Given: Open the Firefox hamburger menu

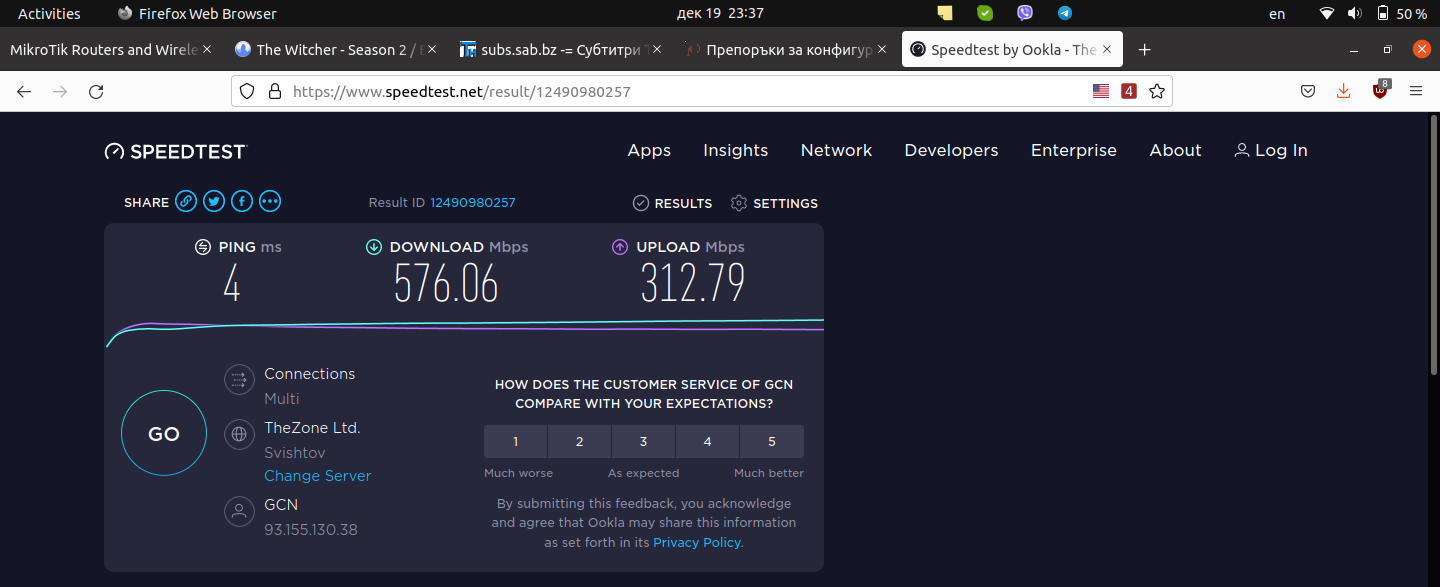Looking at the screenshot, I should pos(1416,91).
